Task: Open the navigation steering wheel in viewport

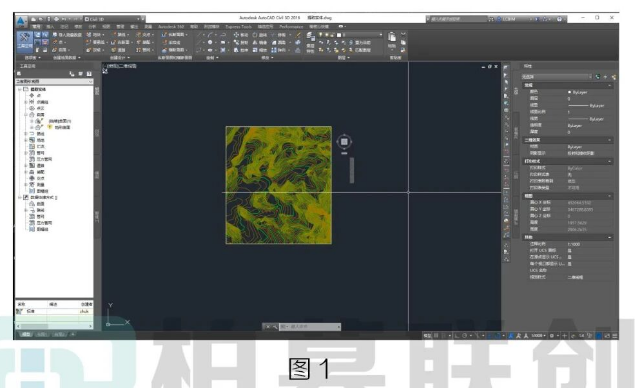Action: pyautogui.click(x=344, y=141)
